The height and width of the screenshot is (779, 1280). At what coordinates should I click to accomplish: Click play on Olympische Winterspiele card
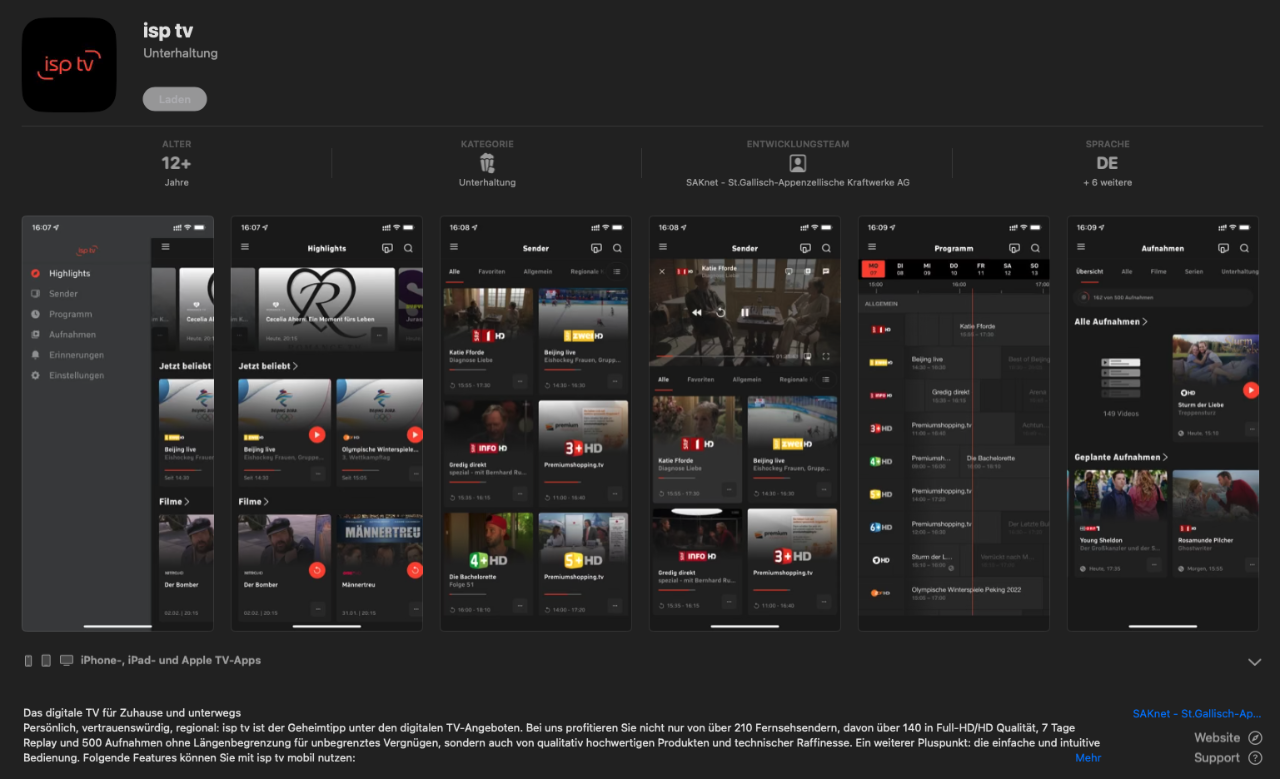(414, 434)
